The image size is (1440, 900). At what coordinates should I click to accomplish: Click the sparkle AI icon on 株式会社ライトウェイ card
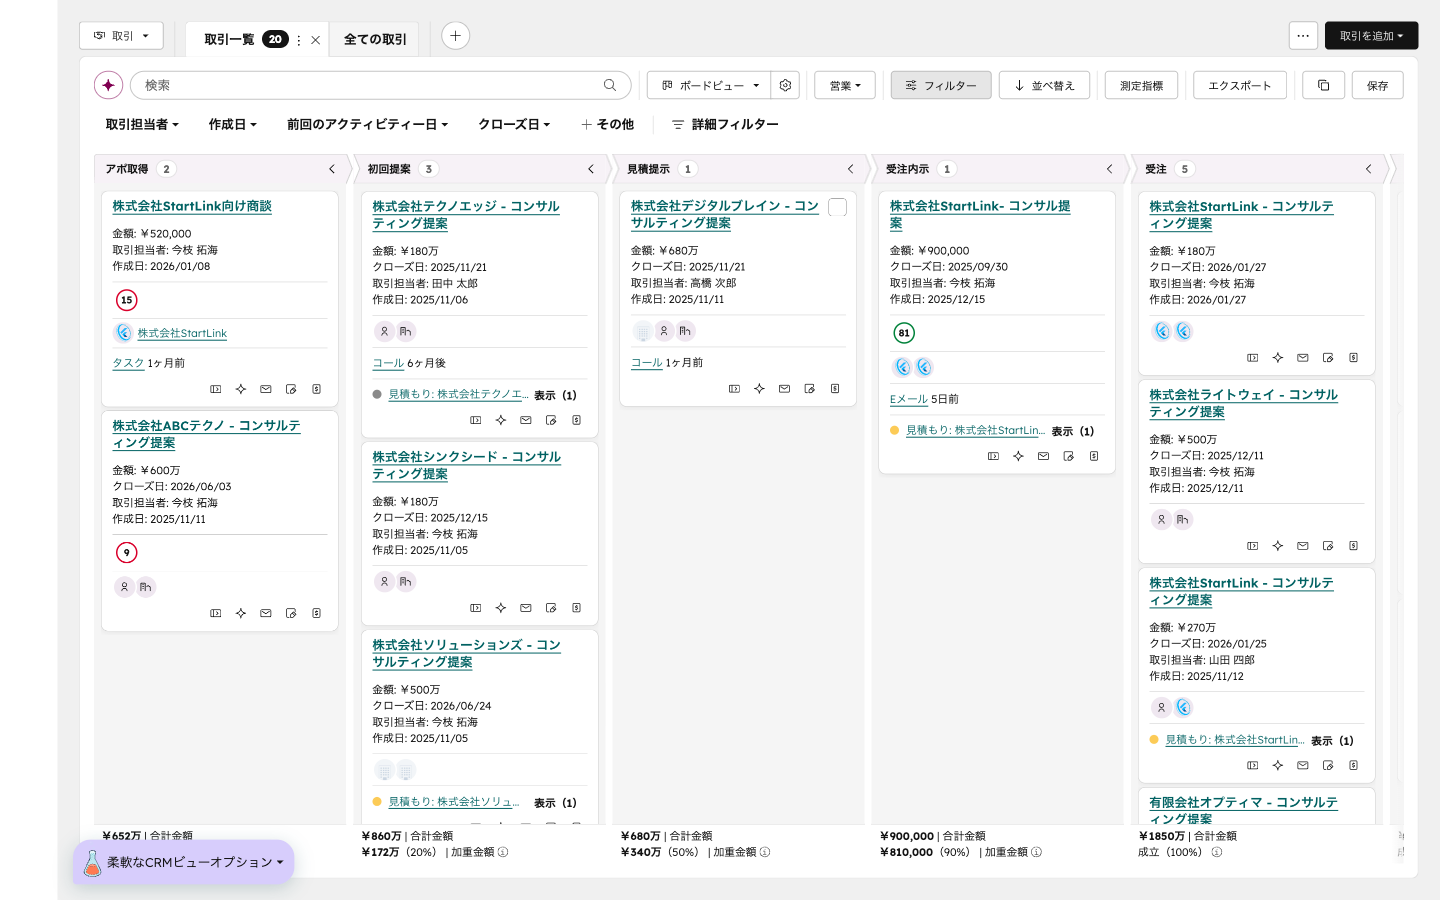pos(1277,546)
